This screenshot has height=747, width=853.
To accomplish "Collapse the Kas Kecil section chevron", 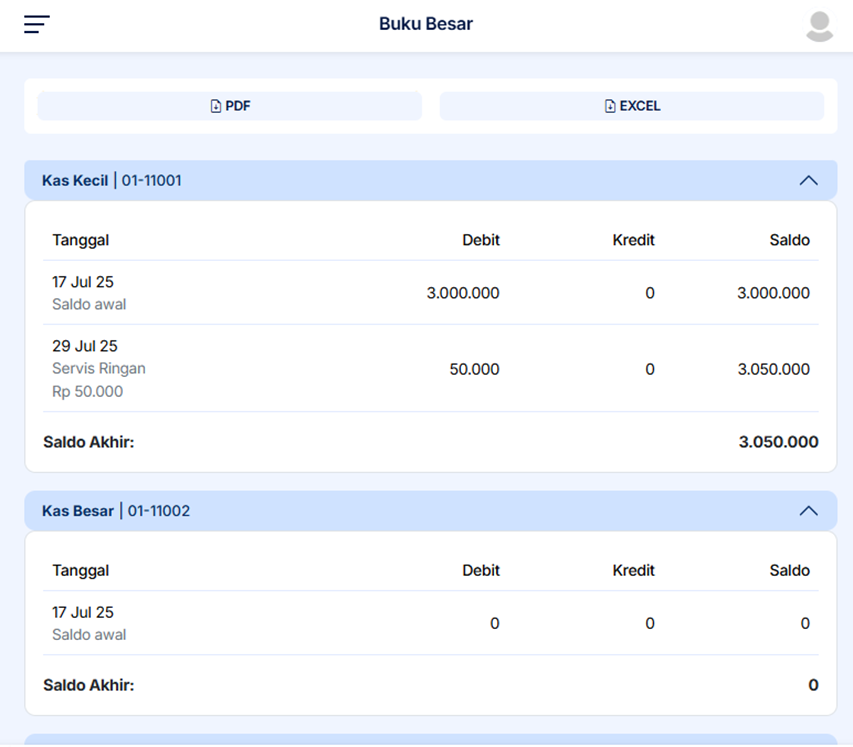I will 808,181.
